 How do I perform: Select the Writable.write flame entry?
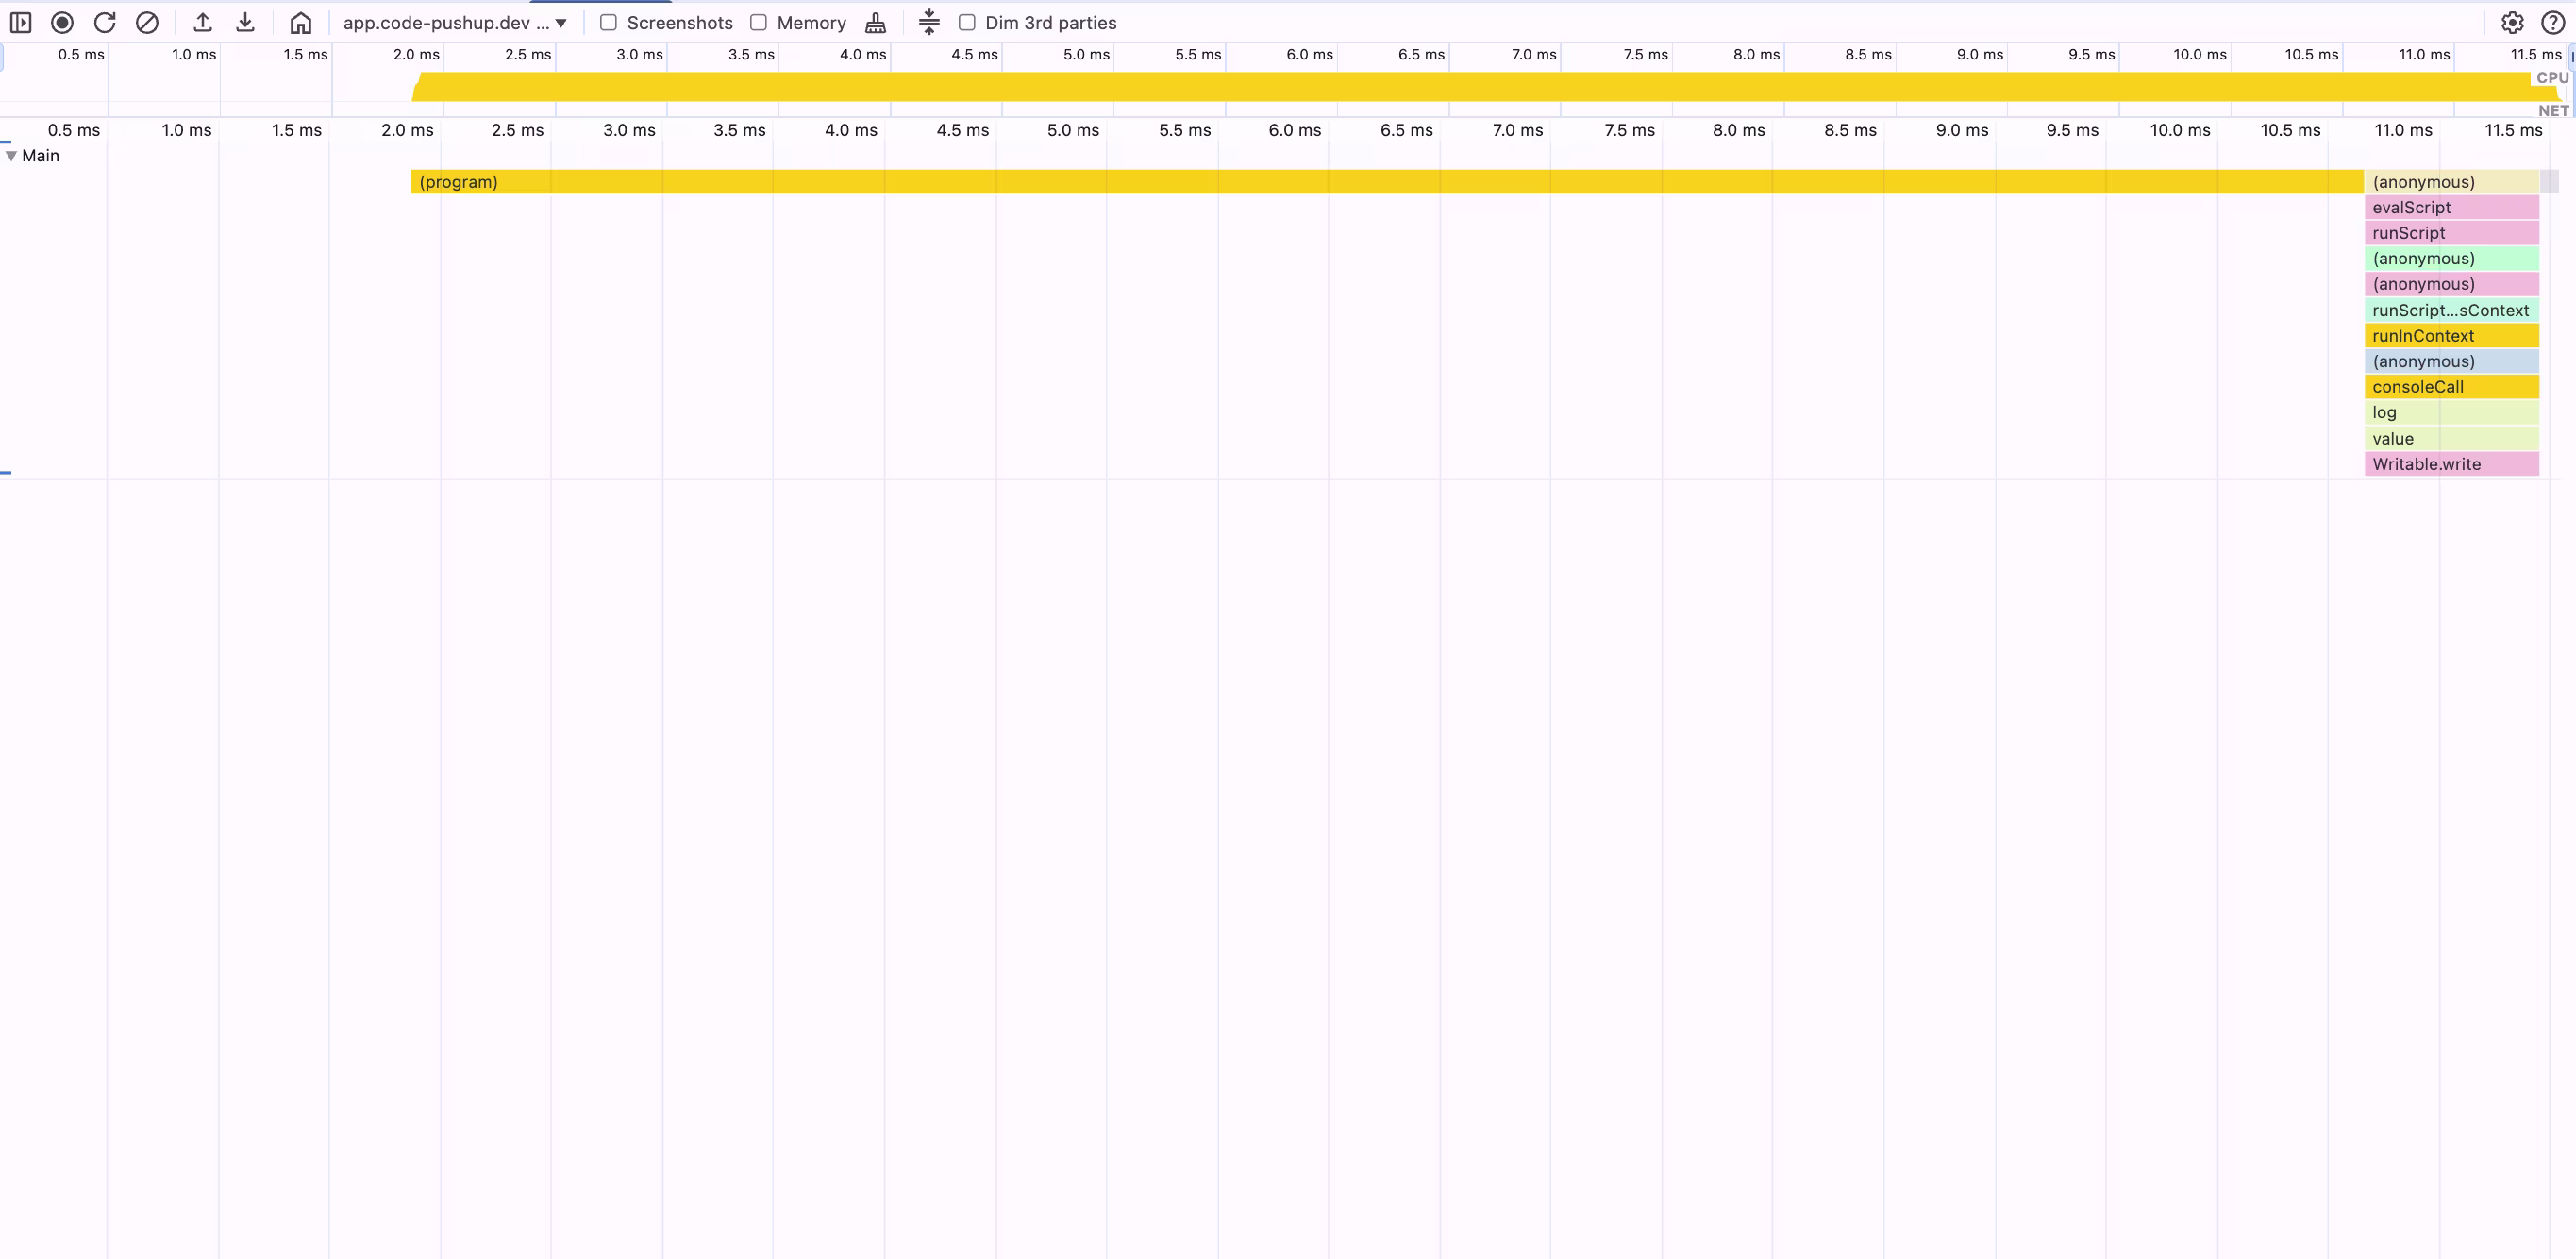point(2450,464)
